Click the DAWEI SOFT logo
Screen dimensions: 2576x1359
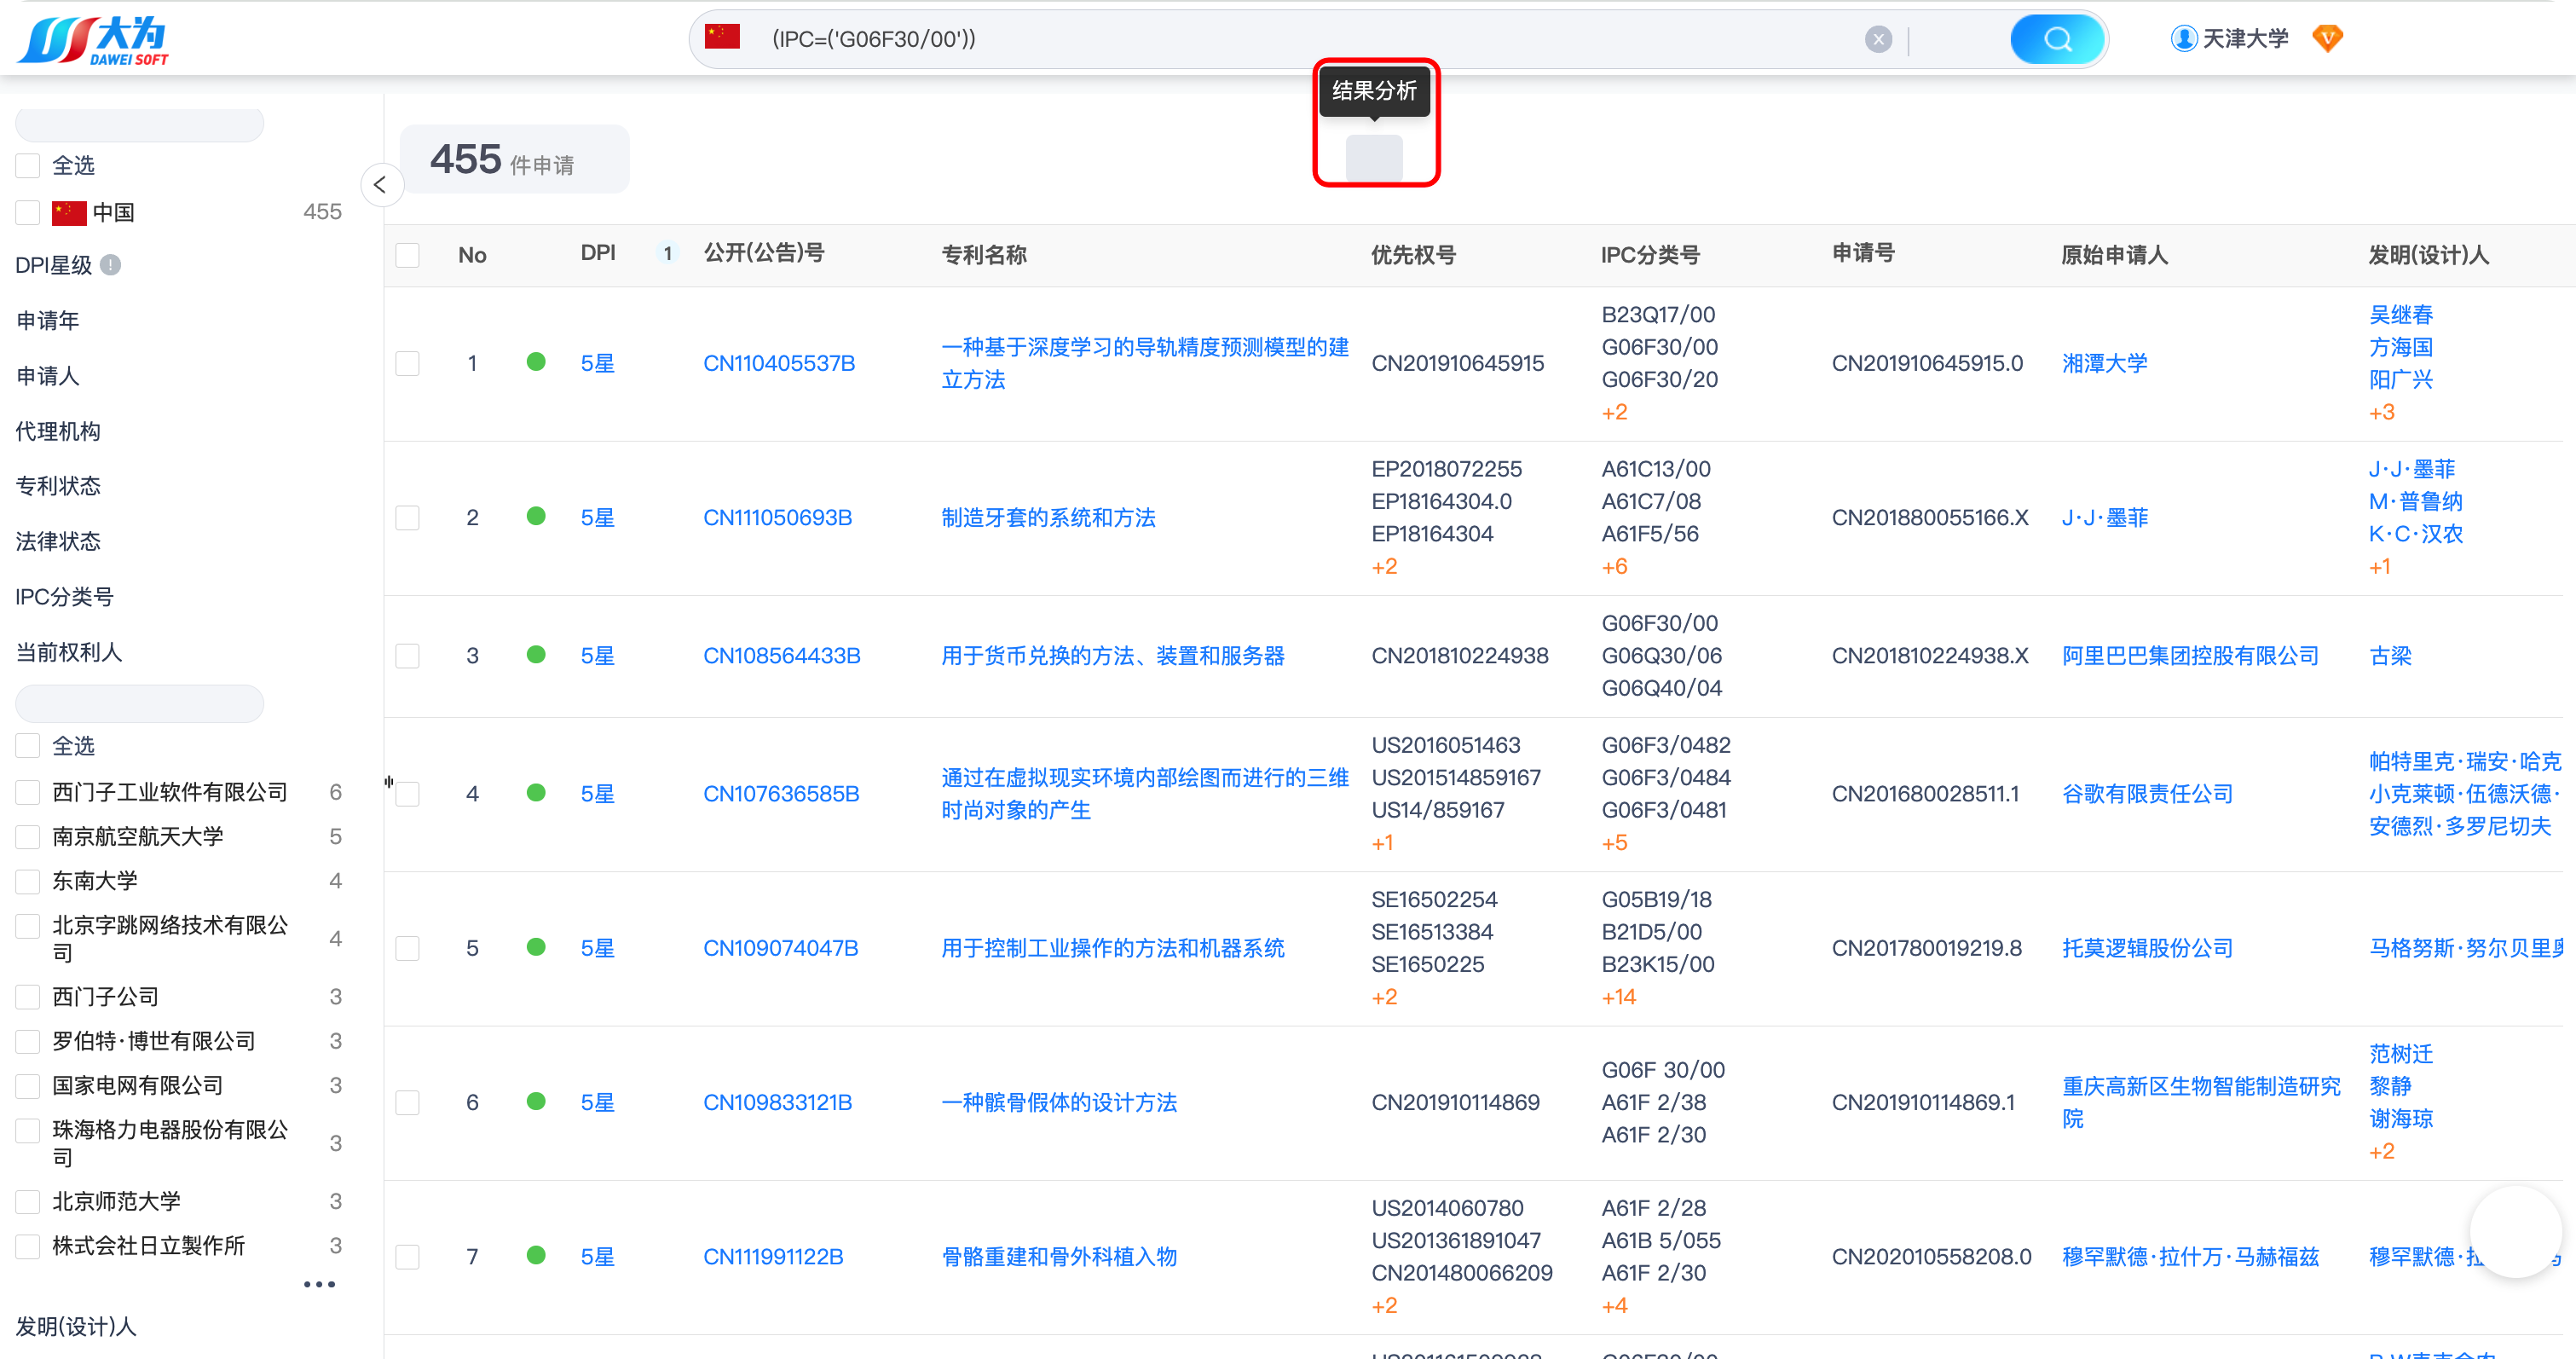pyautogui.click(x=93, y=40)
